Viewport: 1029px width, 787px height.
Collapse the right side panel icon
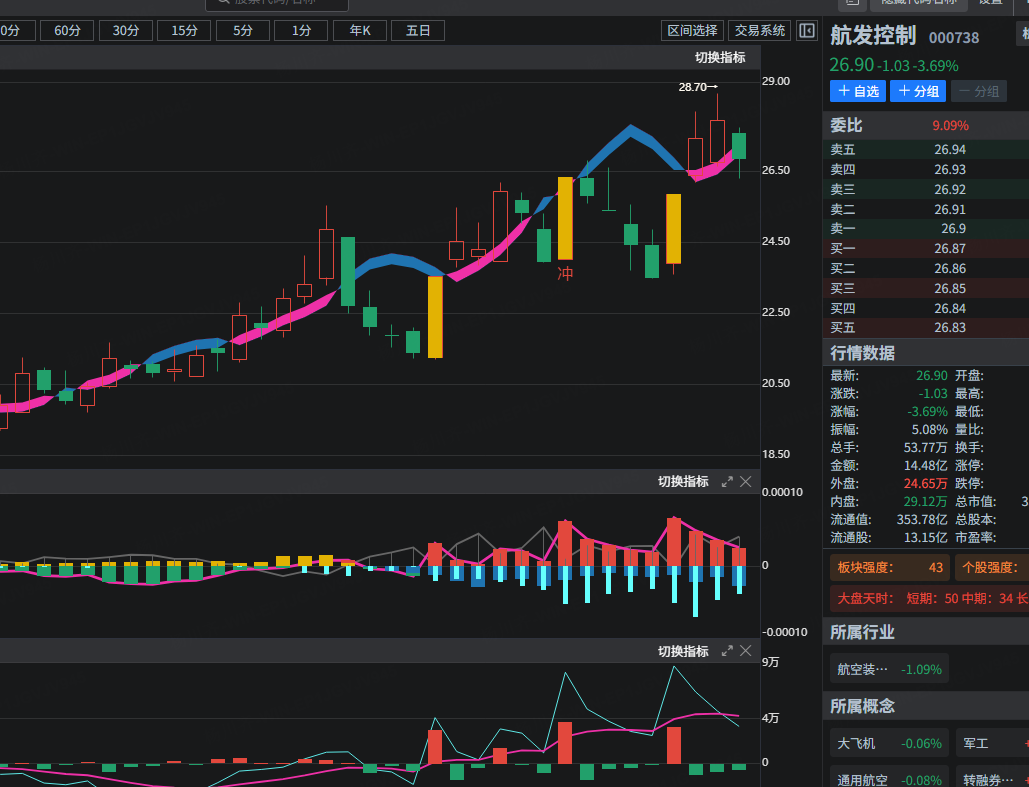pyautogui.click(x=807, y=31)
